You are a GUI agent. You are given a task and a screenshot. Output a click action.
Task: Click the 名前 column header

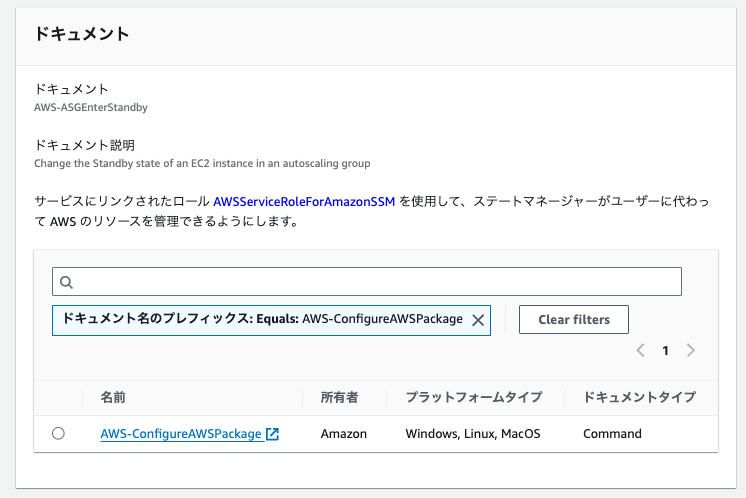[114, 398]
